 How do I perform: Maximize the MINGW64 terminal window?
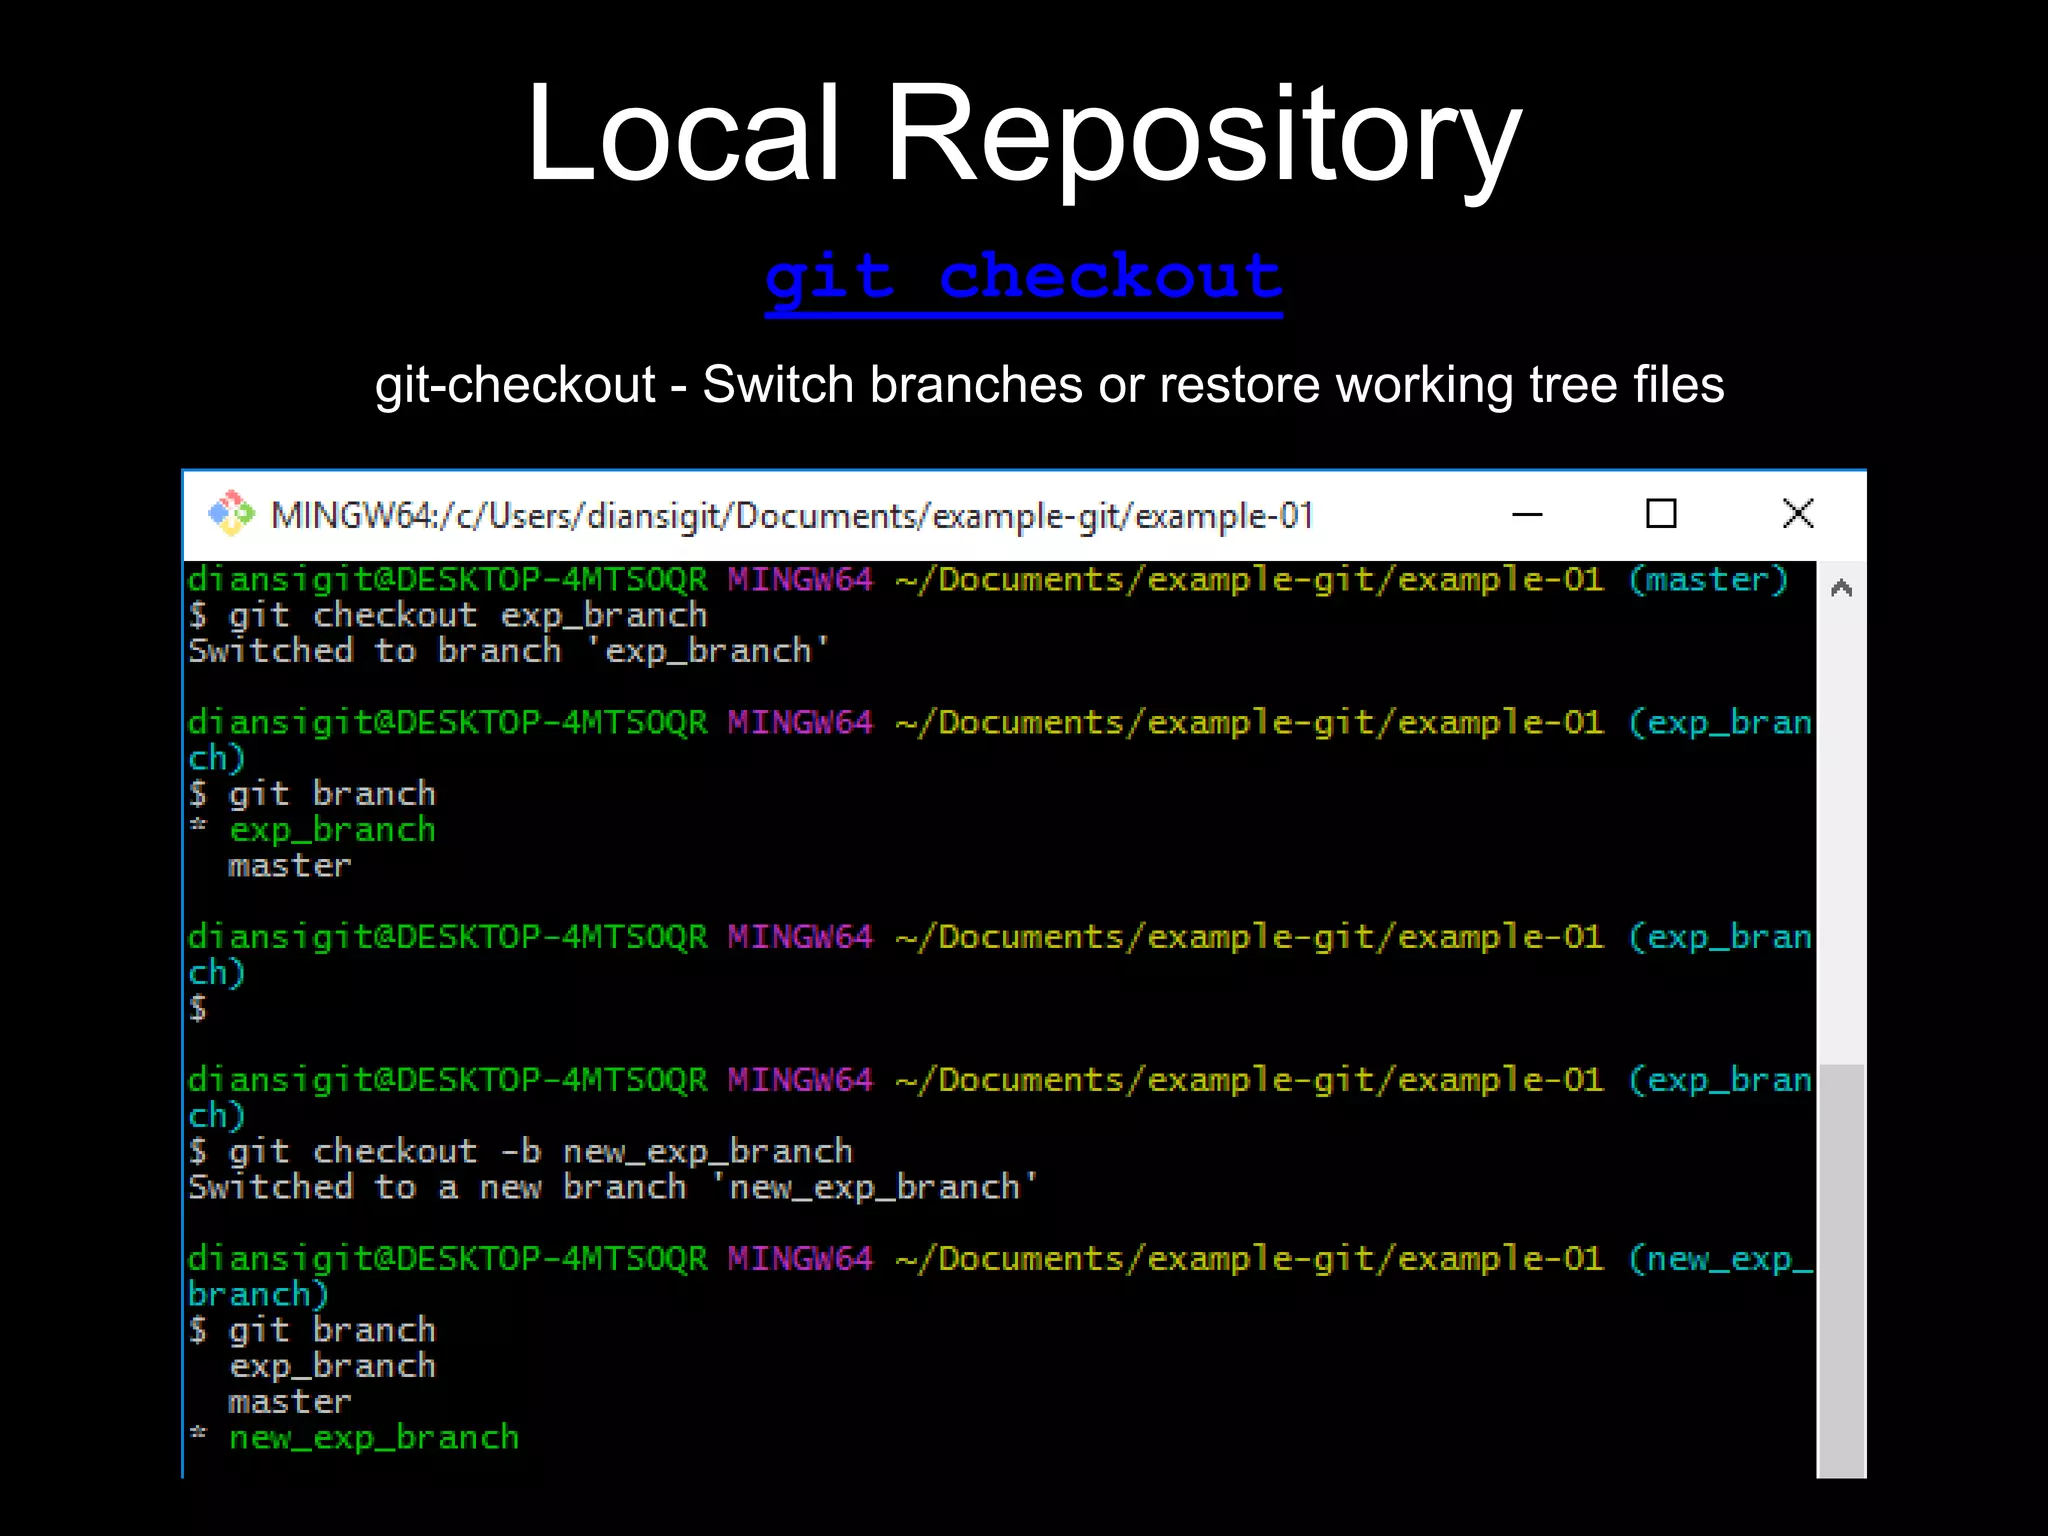pyautogui.click(x=1661, y=514)
